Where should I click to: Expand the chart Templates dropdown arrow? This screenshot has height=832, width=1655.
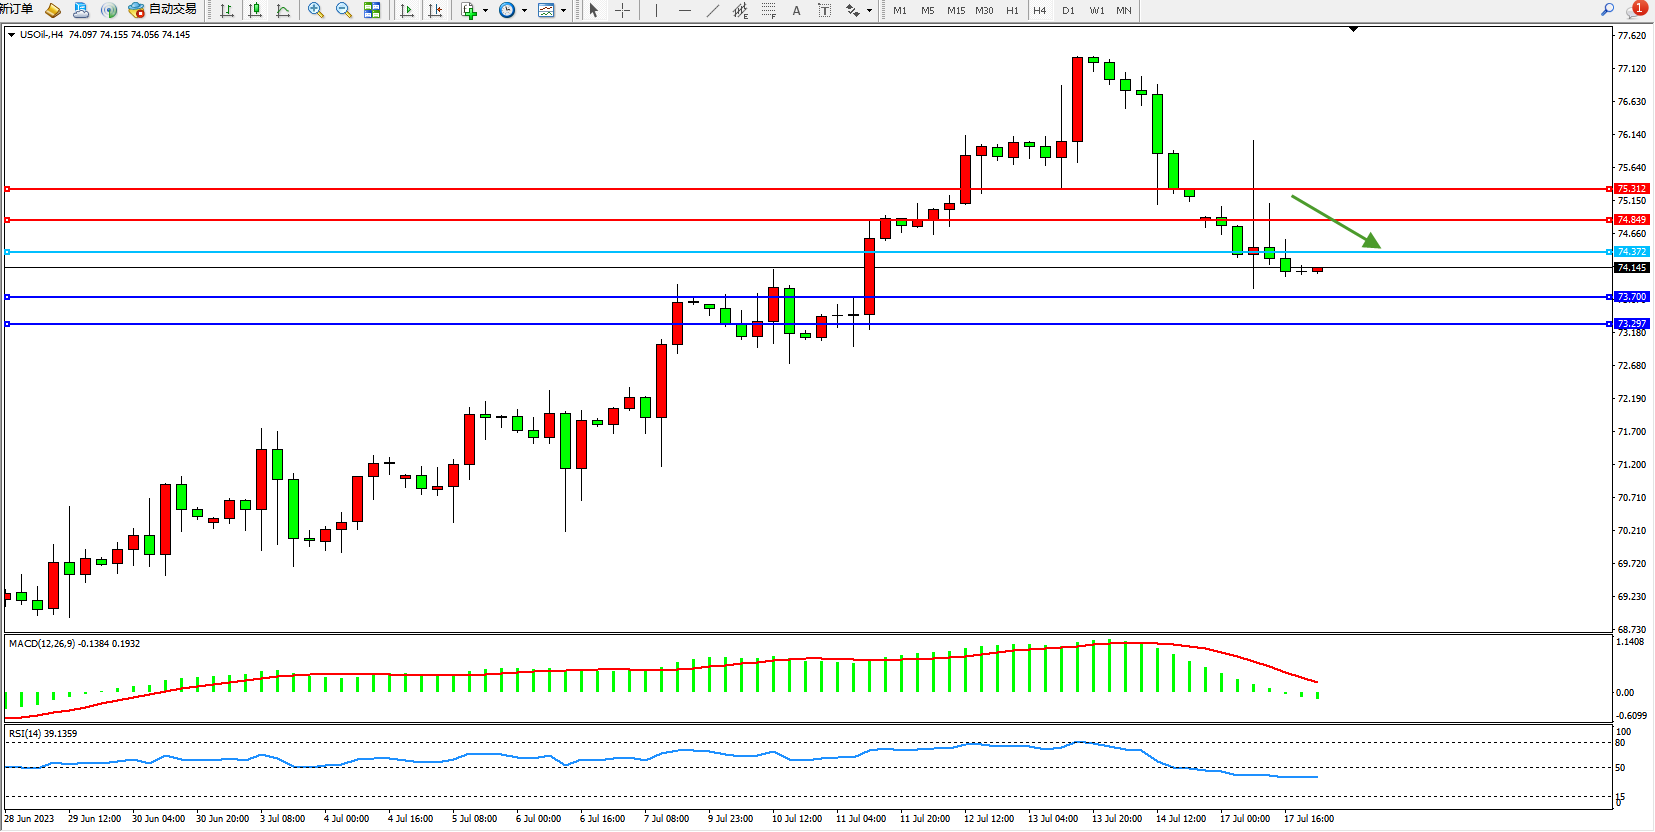(x=563, y=11)
